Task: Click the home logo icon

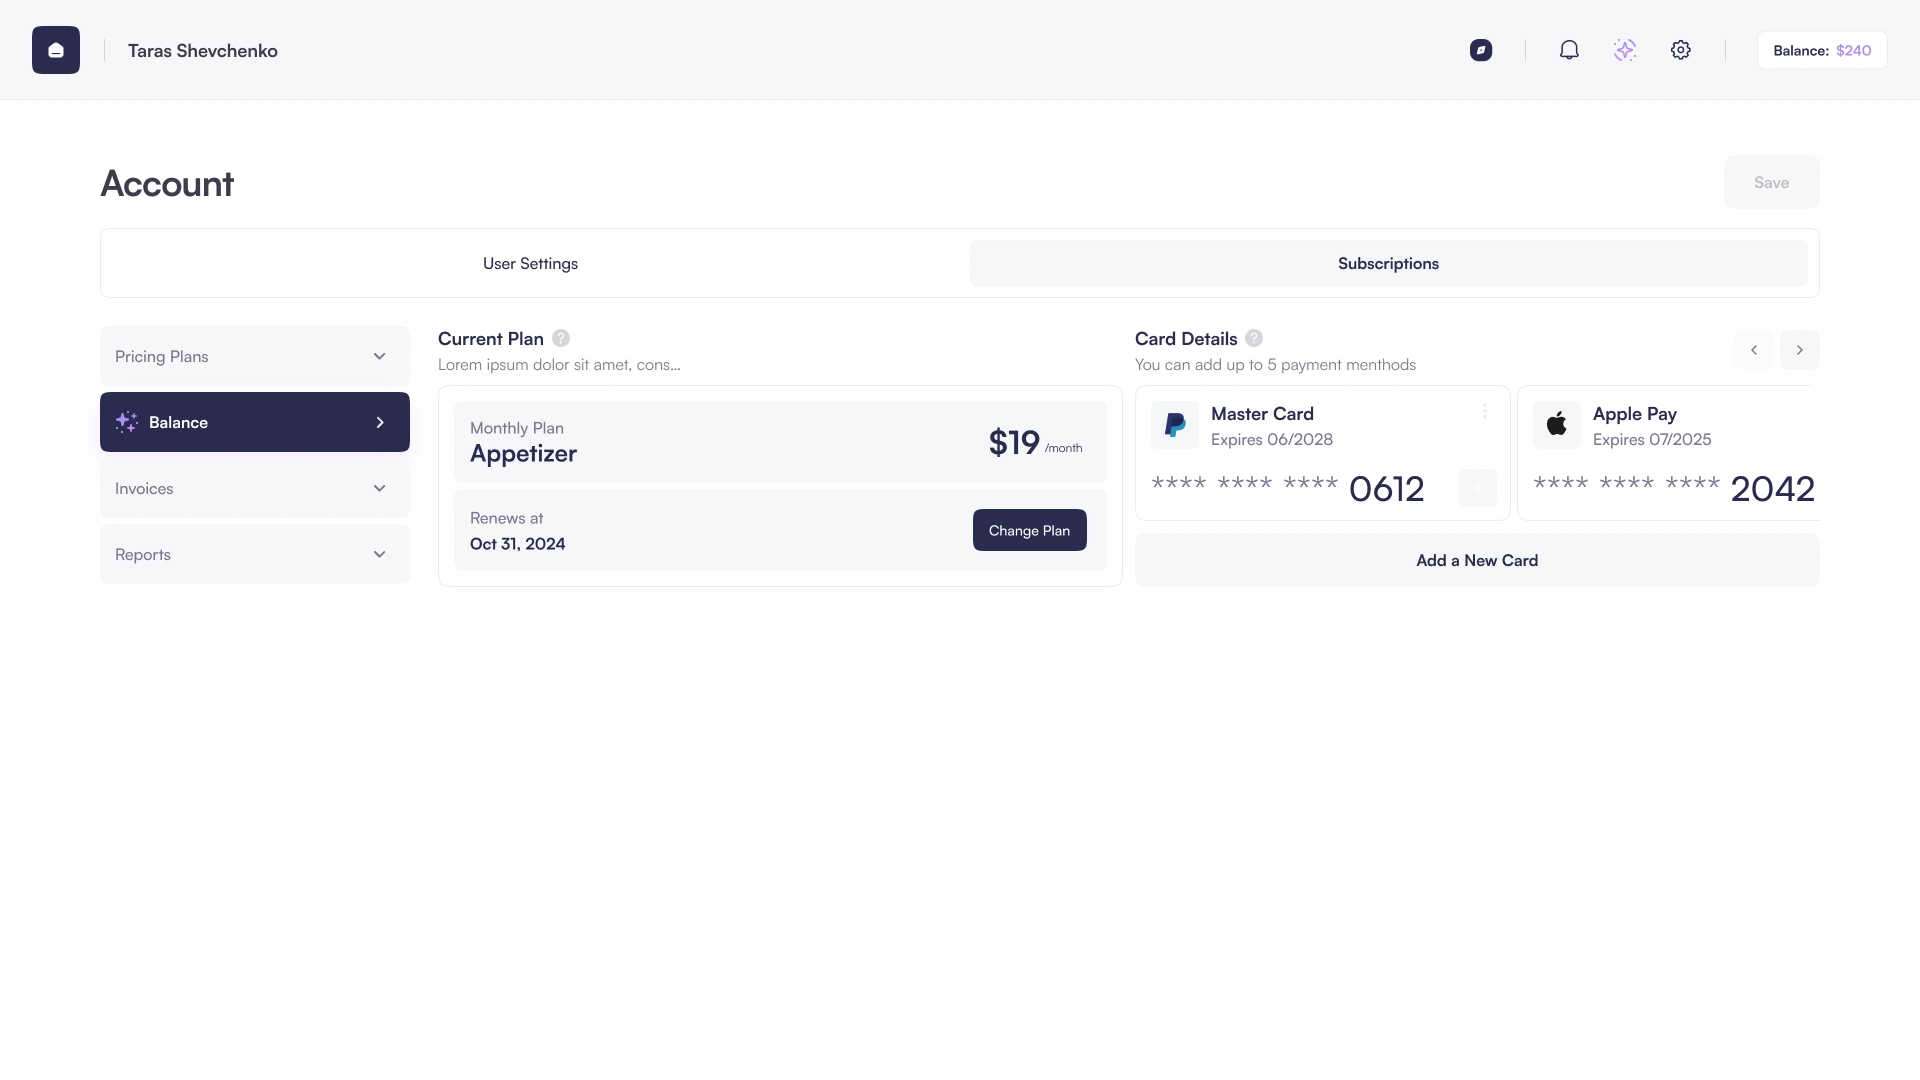Action: (56, 50)
